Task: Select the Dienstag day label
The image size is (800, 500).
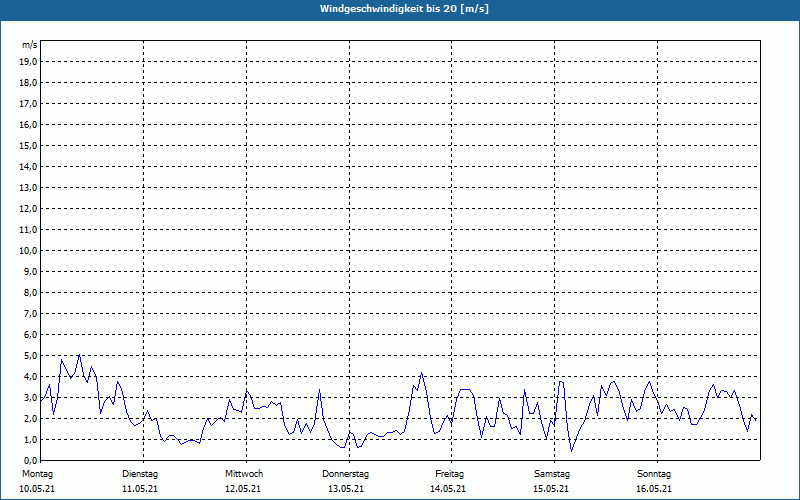Action: (140, 473)
